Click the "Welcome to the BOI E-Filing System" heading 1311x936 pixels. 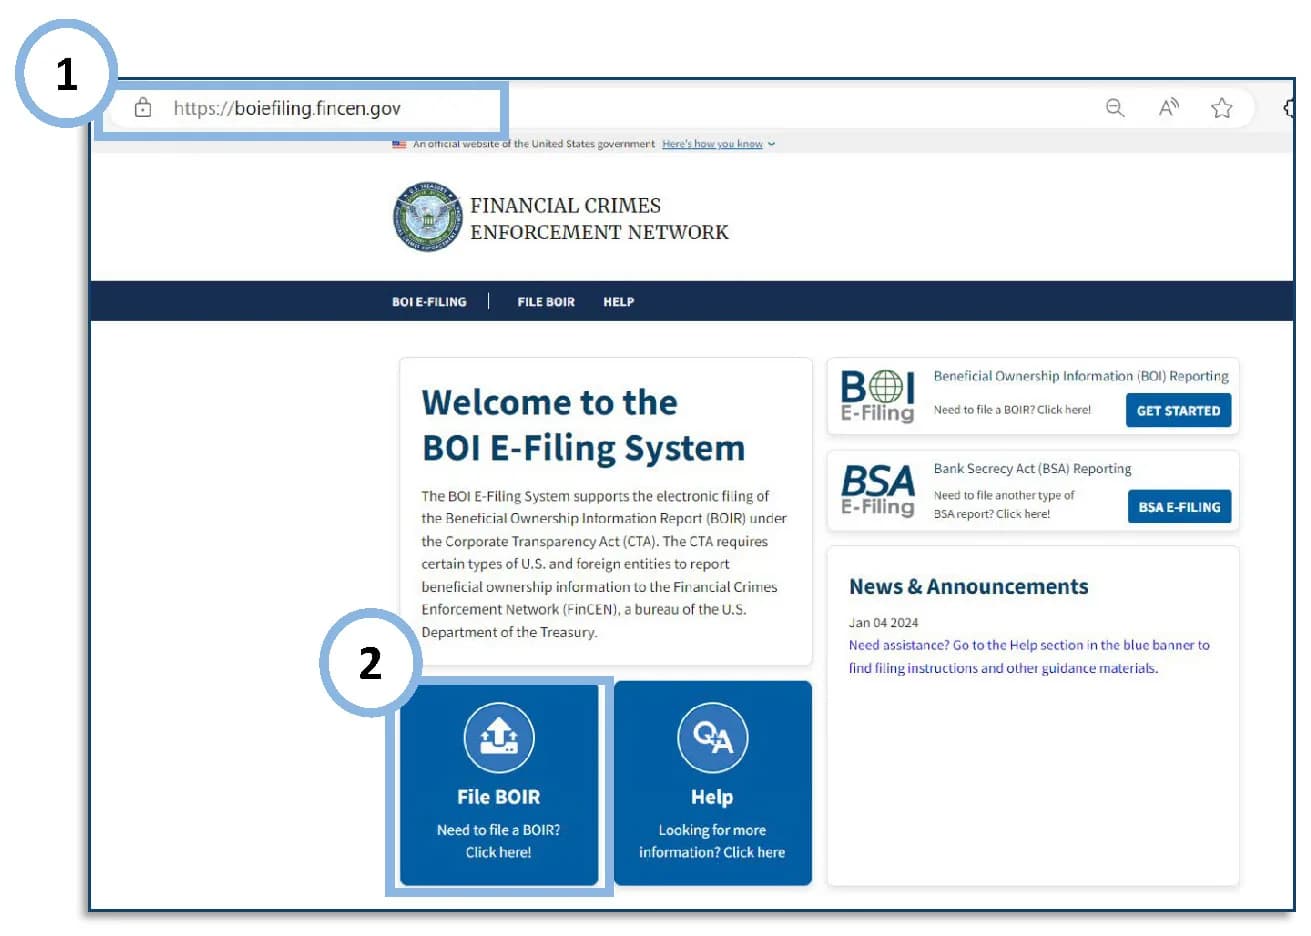[x=583, y=425]
